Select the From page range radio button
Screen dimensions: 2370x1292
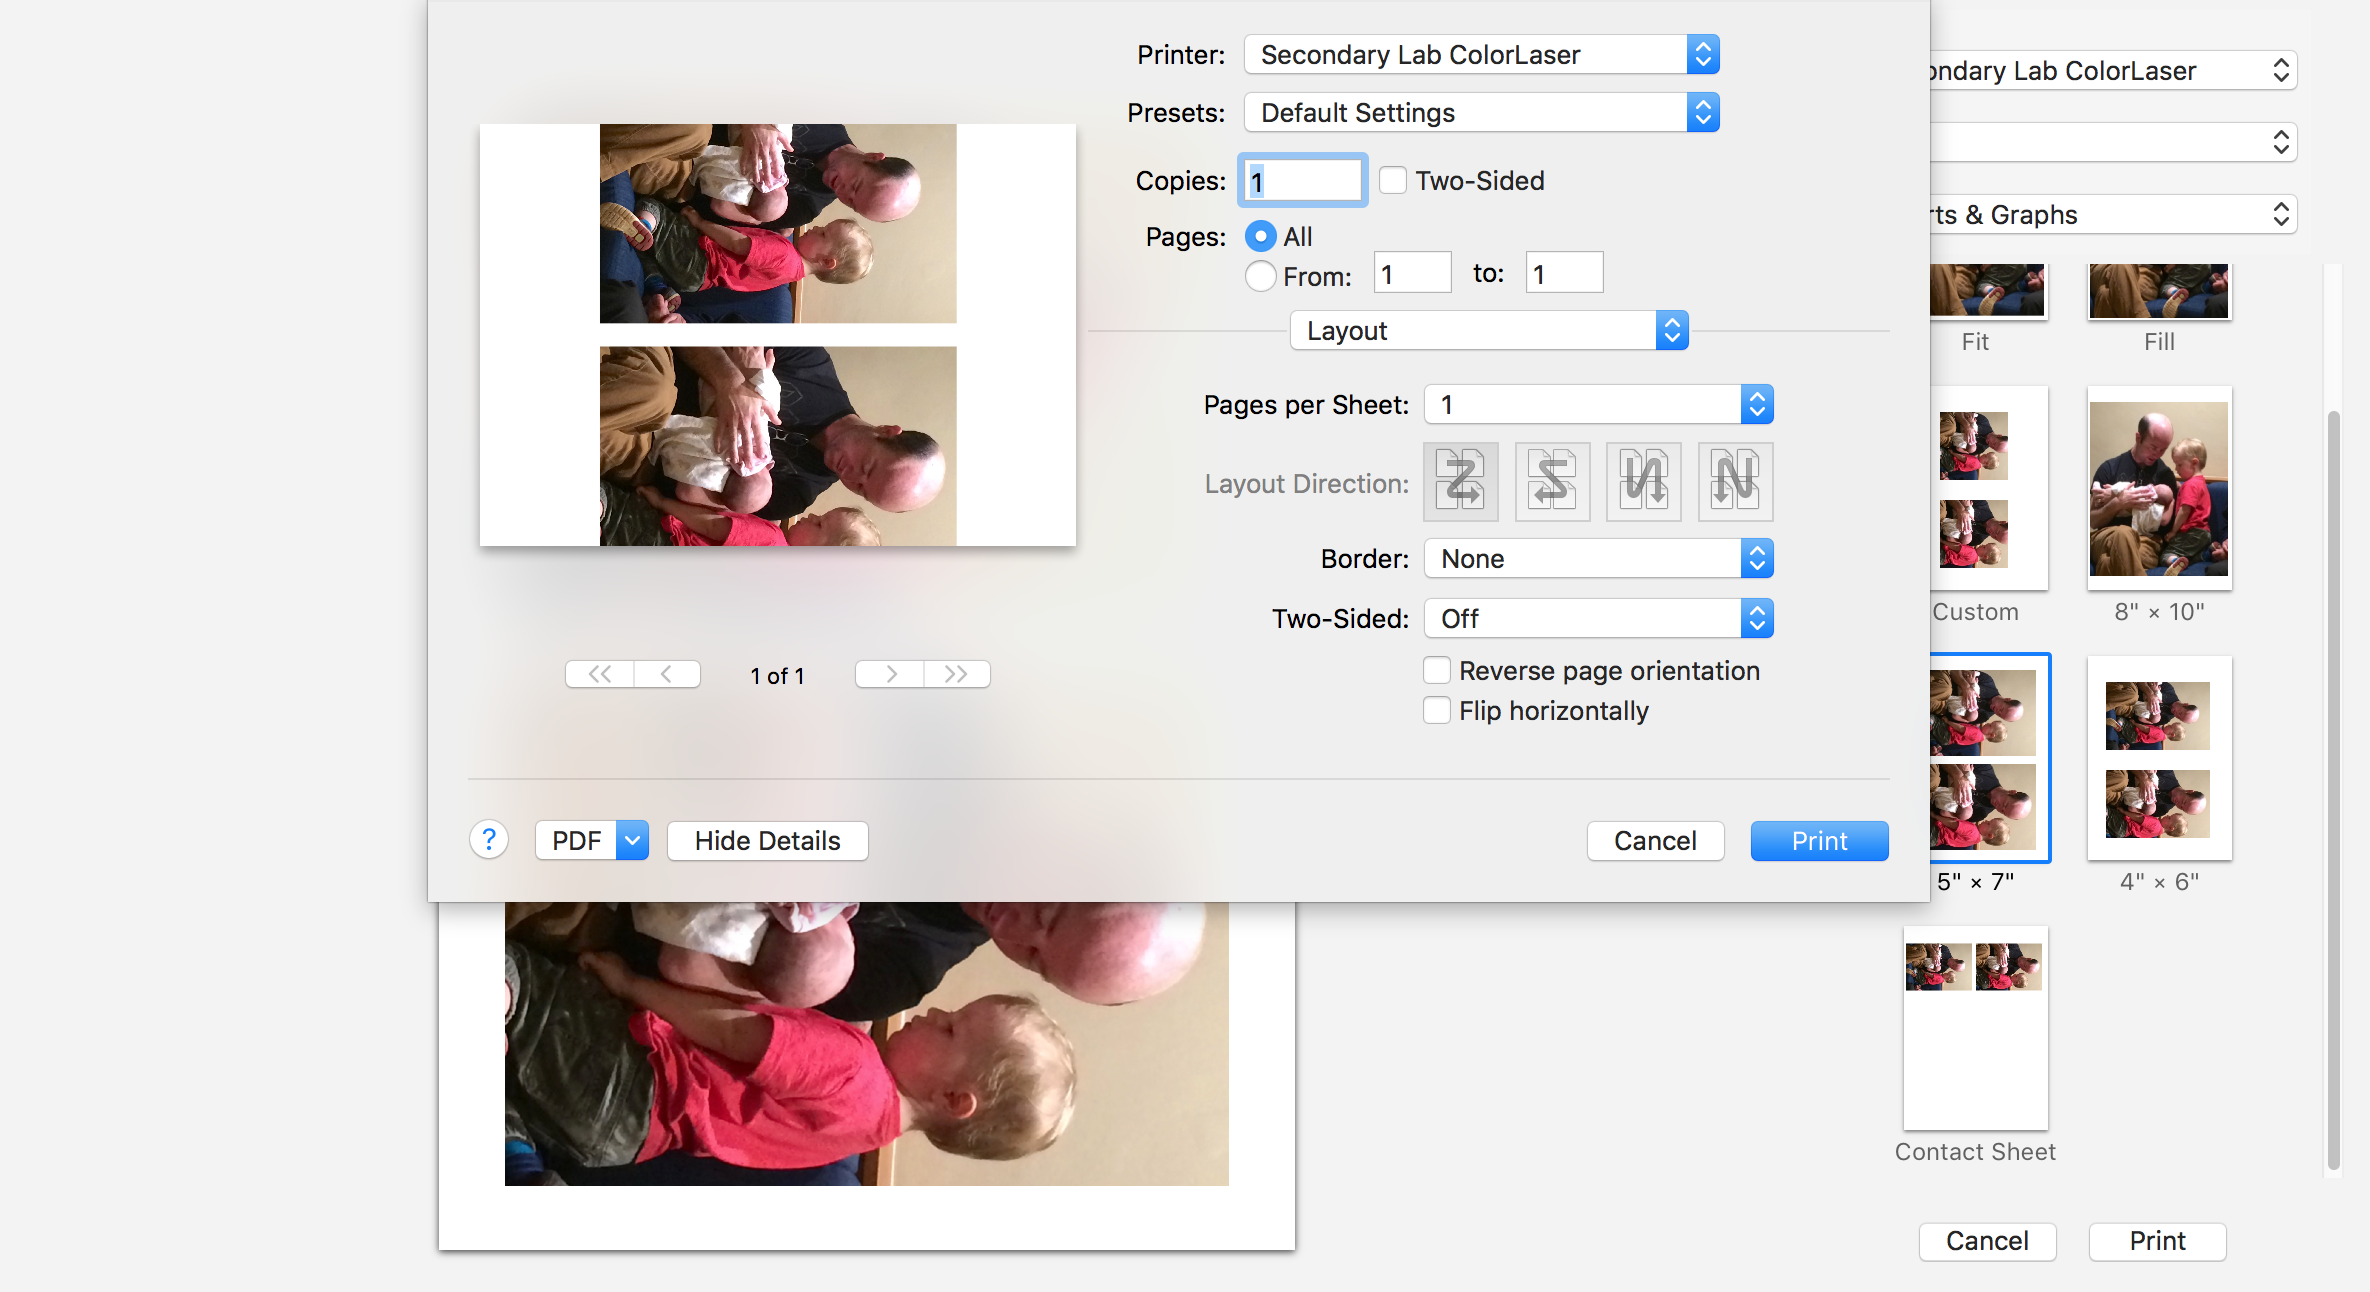pos(1260,276)
